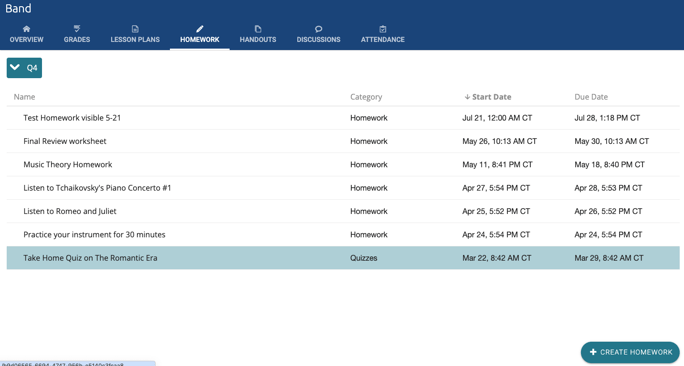Open Listen to Romeo and Juliet

tap(70, 211)
